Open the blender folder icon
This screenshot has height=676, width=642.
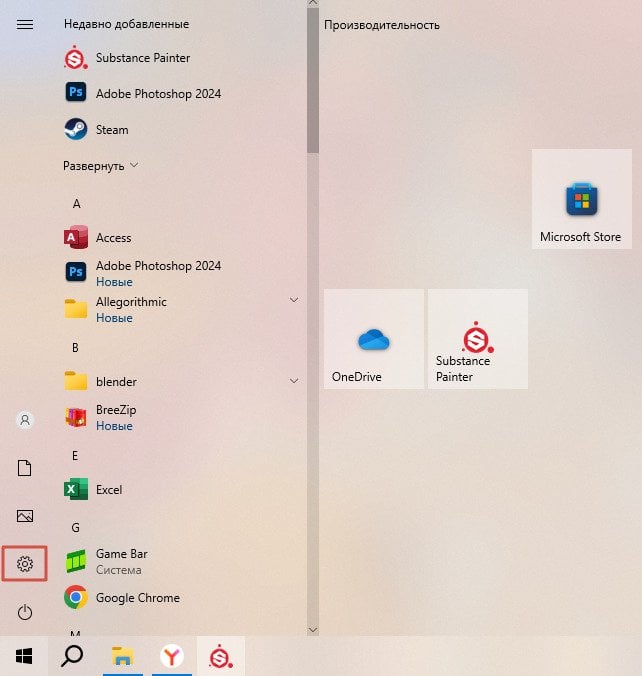[x=76, y=381]
